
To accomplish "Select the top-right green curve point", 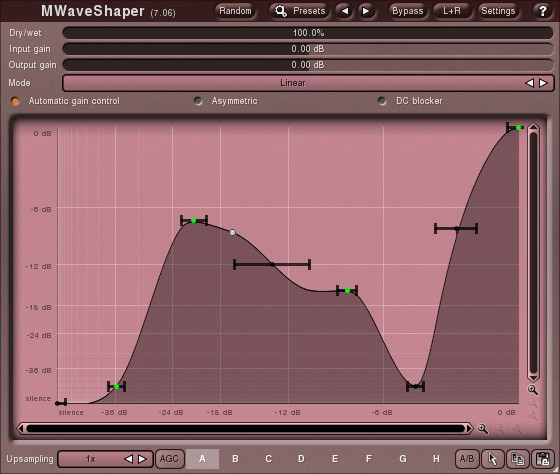I will 518,128.
